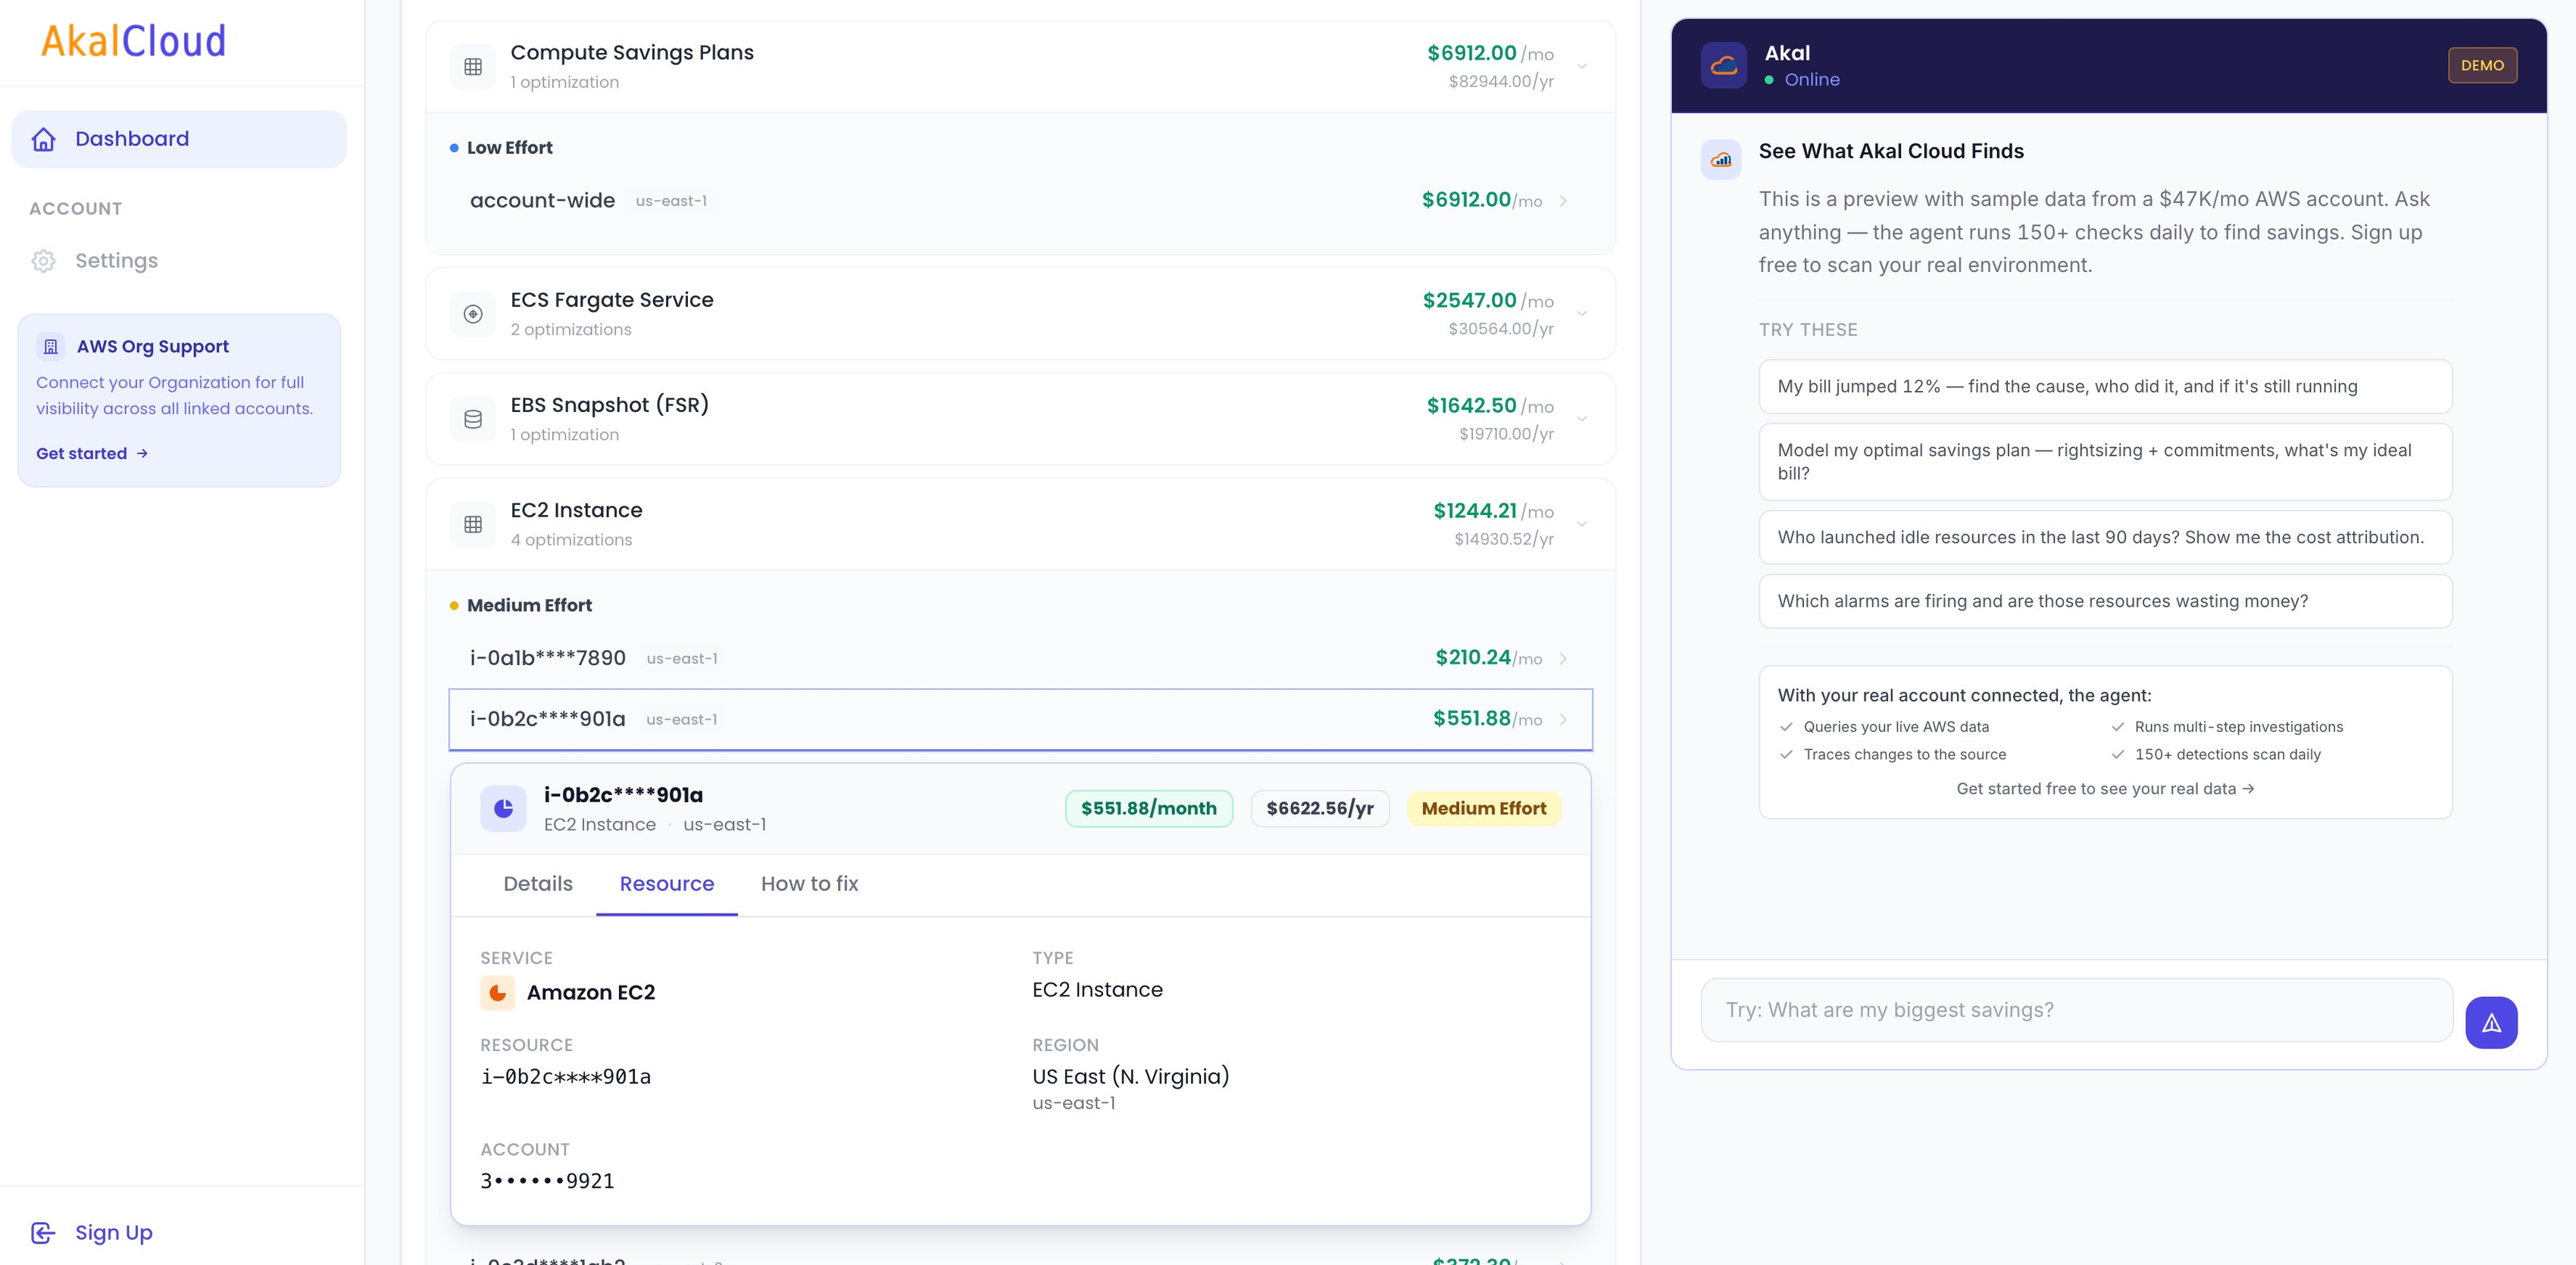Focus the chat input field
The height and width of the screenshot is (1265, 2576).
tap(2077, 1010)
